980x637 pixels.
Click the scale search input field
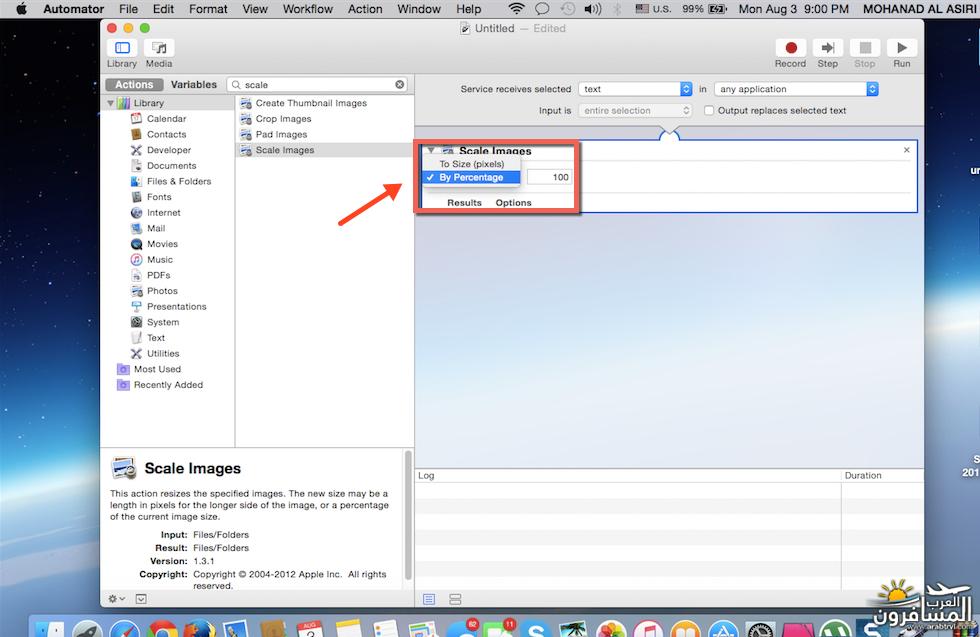coord(319,84)
